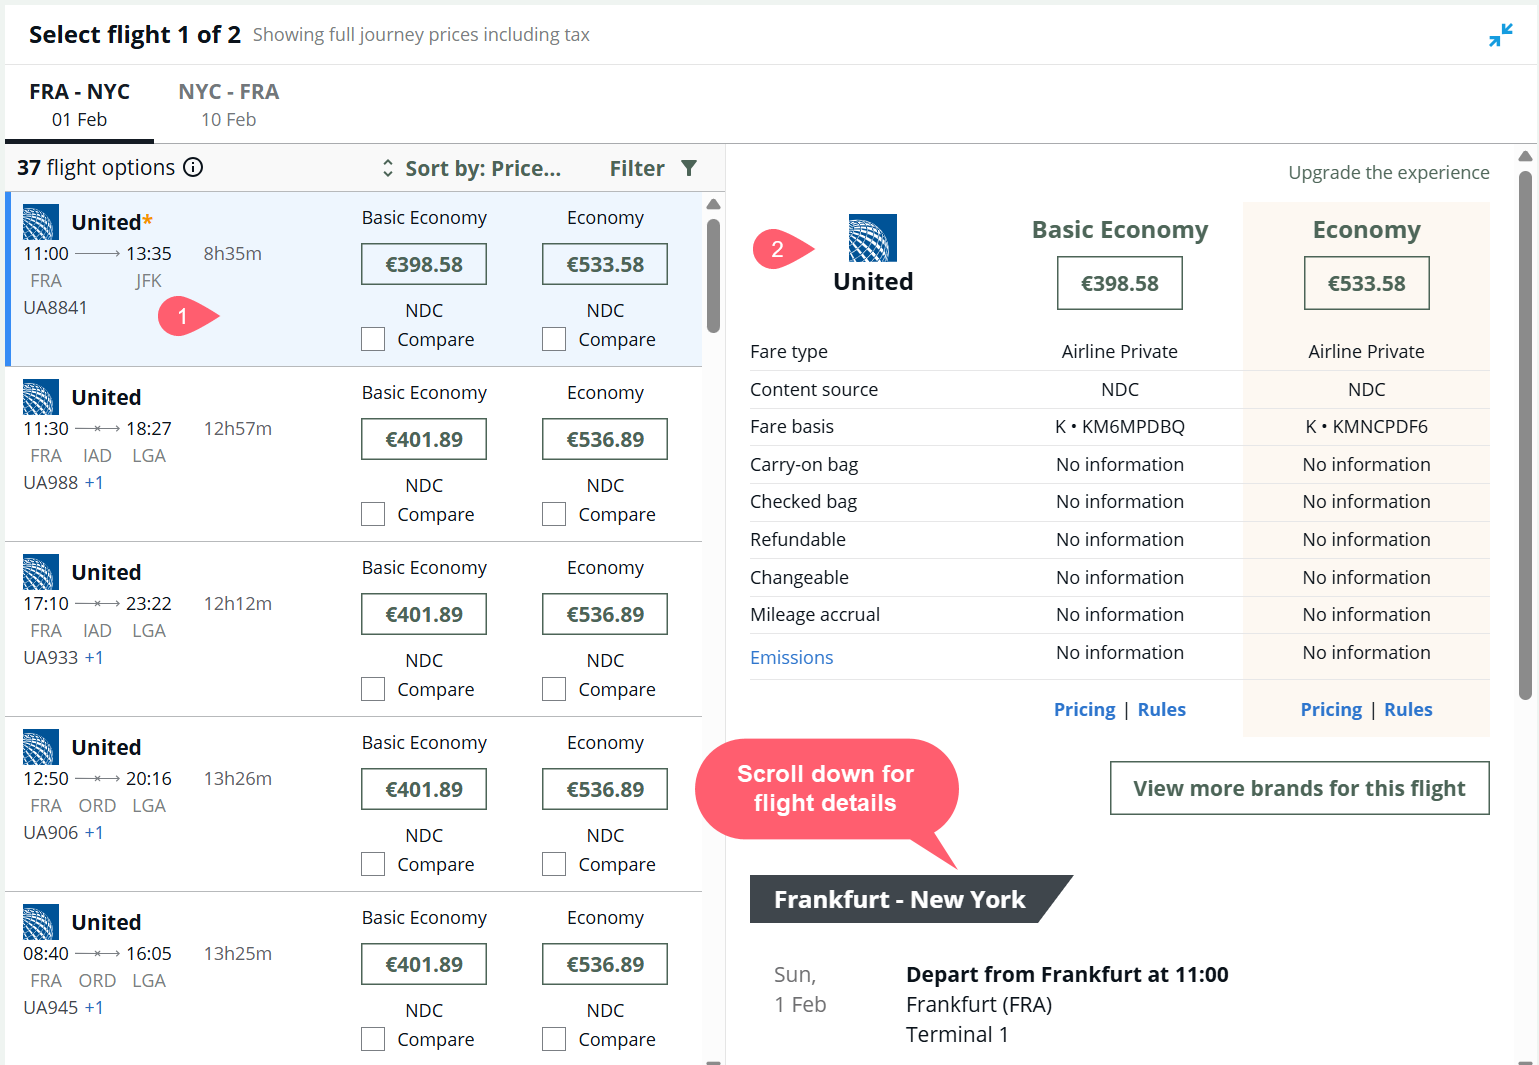Open Basic Economy Rules link
Image resolution: width=1539 pixels, height=1065 pixels.
1162,709
